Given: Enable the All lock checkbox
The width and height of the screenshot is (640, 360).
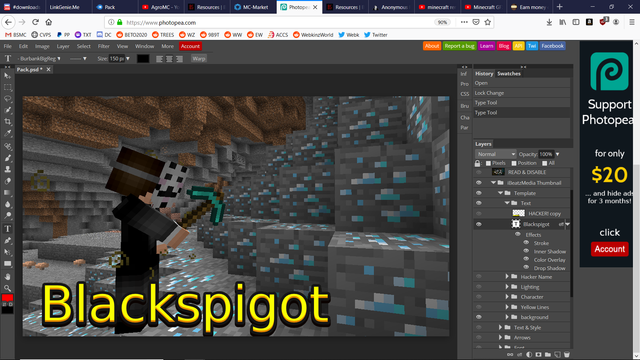Looking at the screenshot, I should click(544, 163).
